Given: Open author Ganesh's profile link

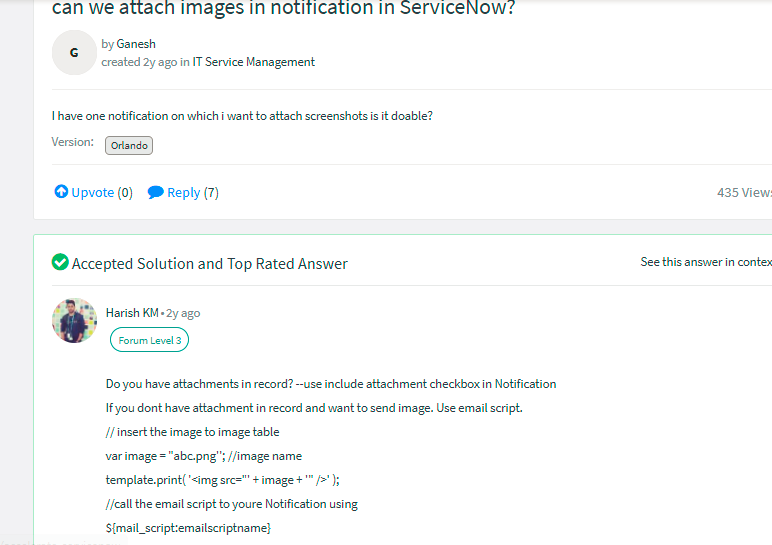Looking at the screenshot, I should [x=136, y=44].
